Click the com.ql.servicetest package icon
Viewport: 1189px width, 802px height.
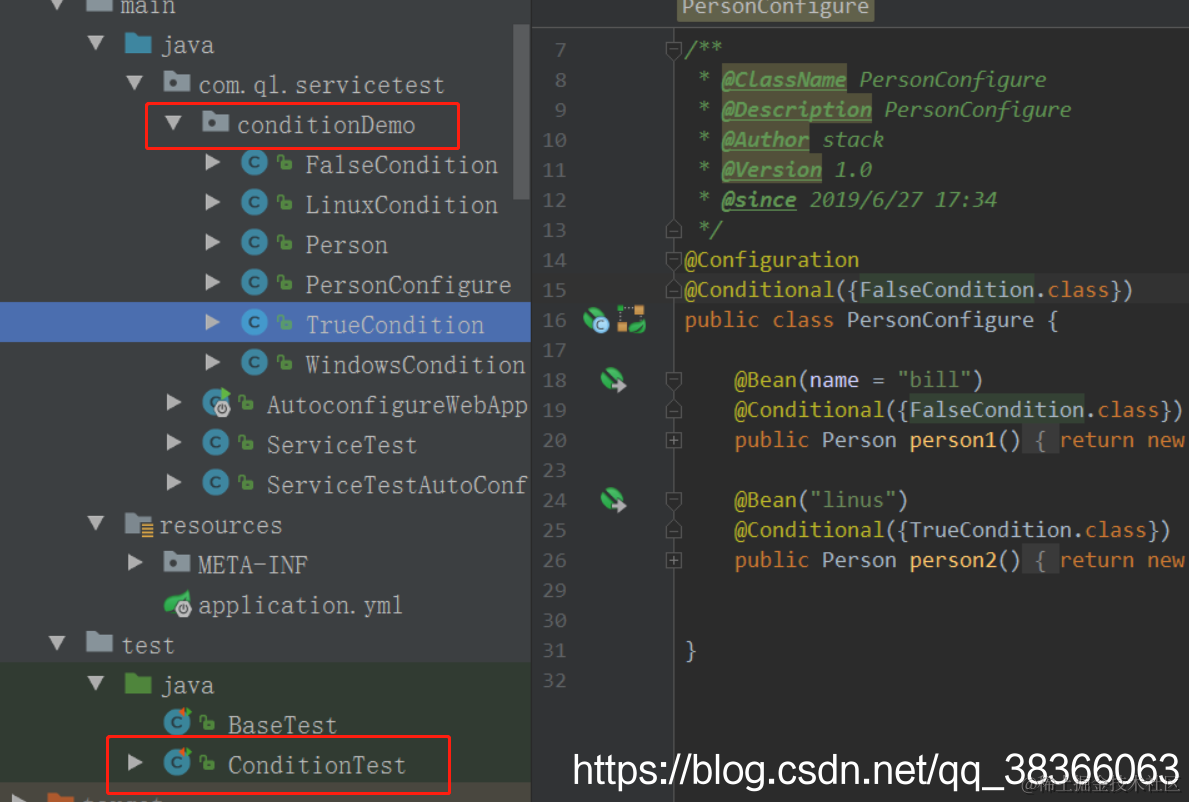177,81
